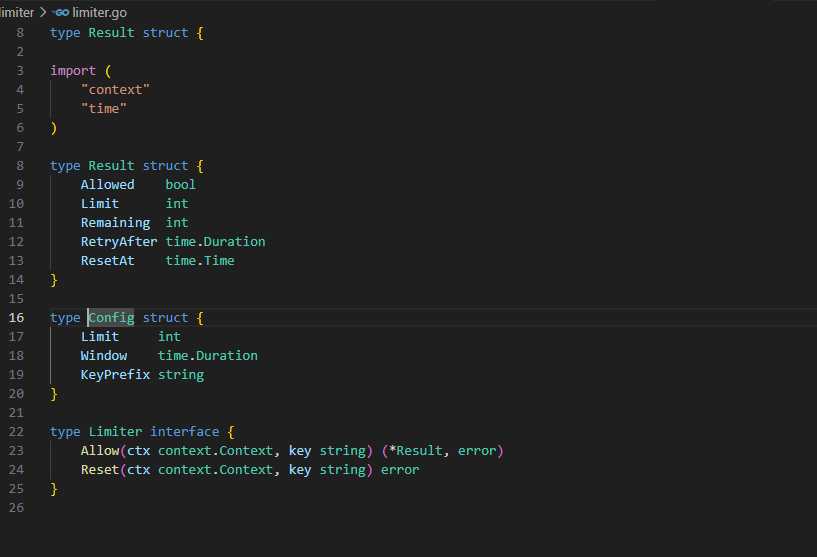Viewport: 817px width, 557px height.
Task: Click context.Context parameter type on line 23
Action: click(x=216, y=451)
